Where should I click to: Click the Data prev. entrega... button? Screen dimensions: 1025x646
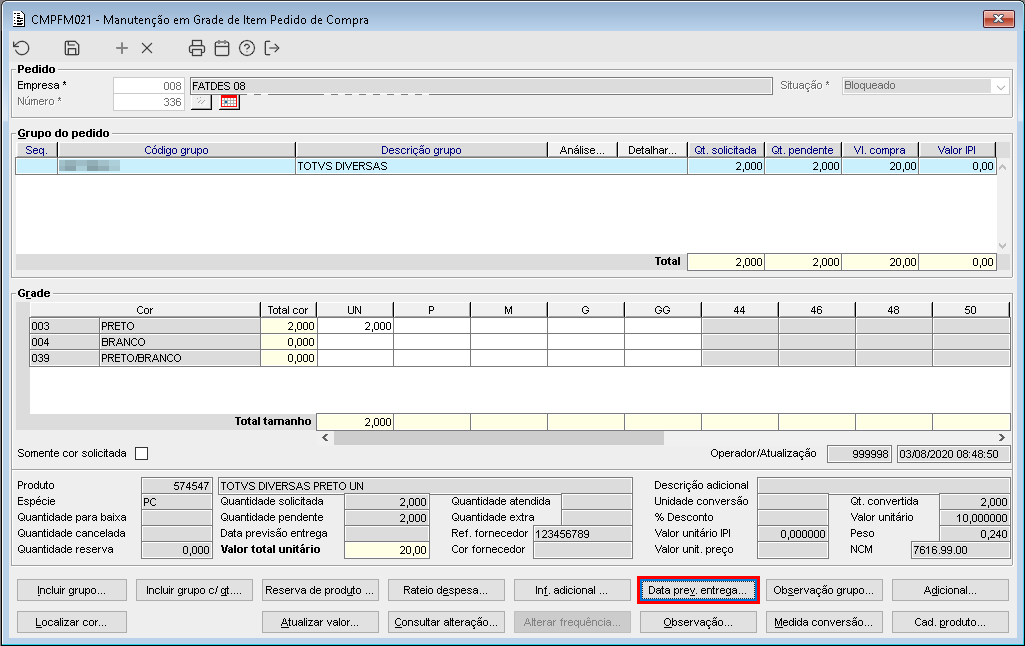coord(697,590)
